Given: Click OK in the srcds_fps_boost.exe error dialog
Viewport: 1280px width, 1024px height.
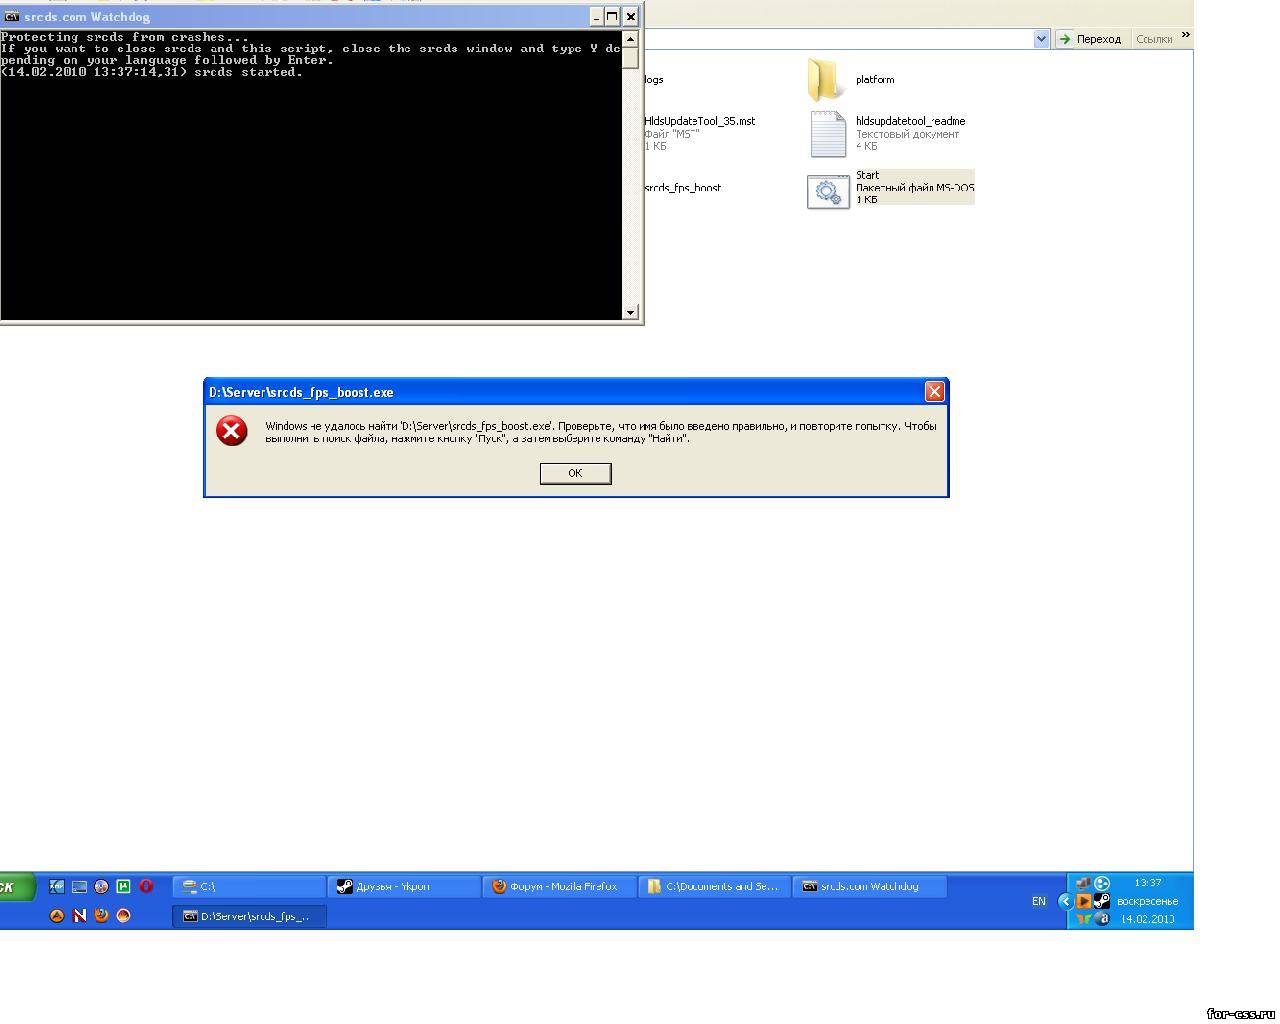Looking at the screenshot, I should tap(575, 473).
